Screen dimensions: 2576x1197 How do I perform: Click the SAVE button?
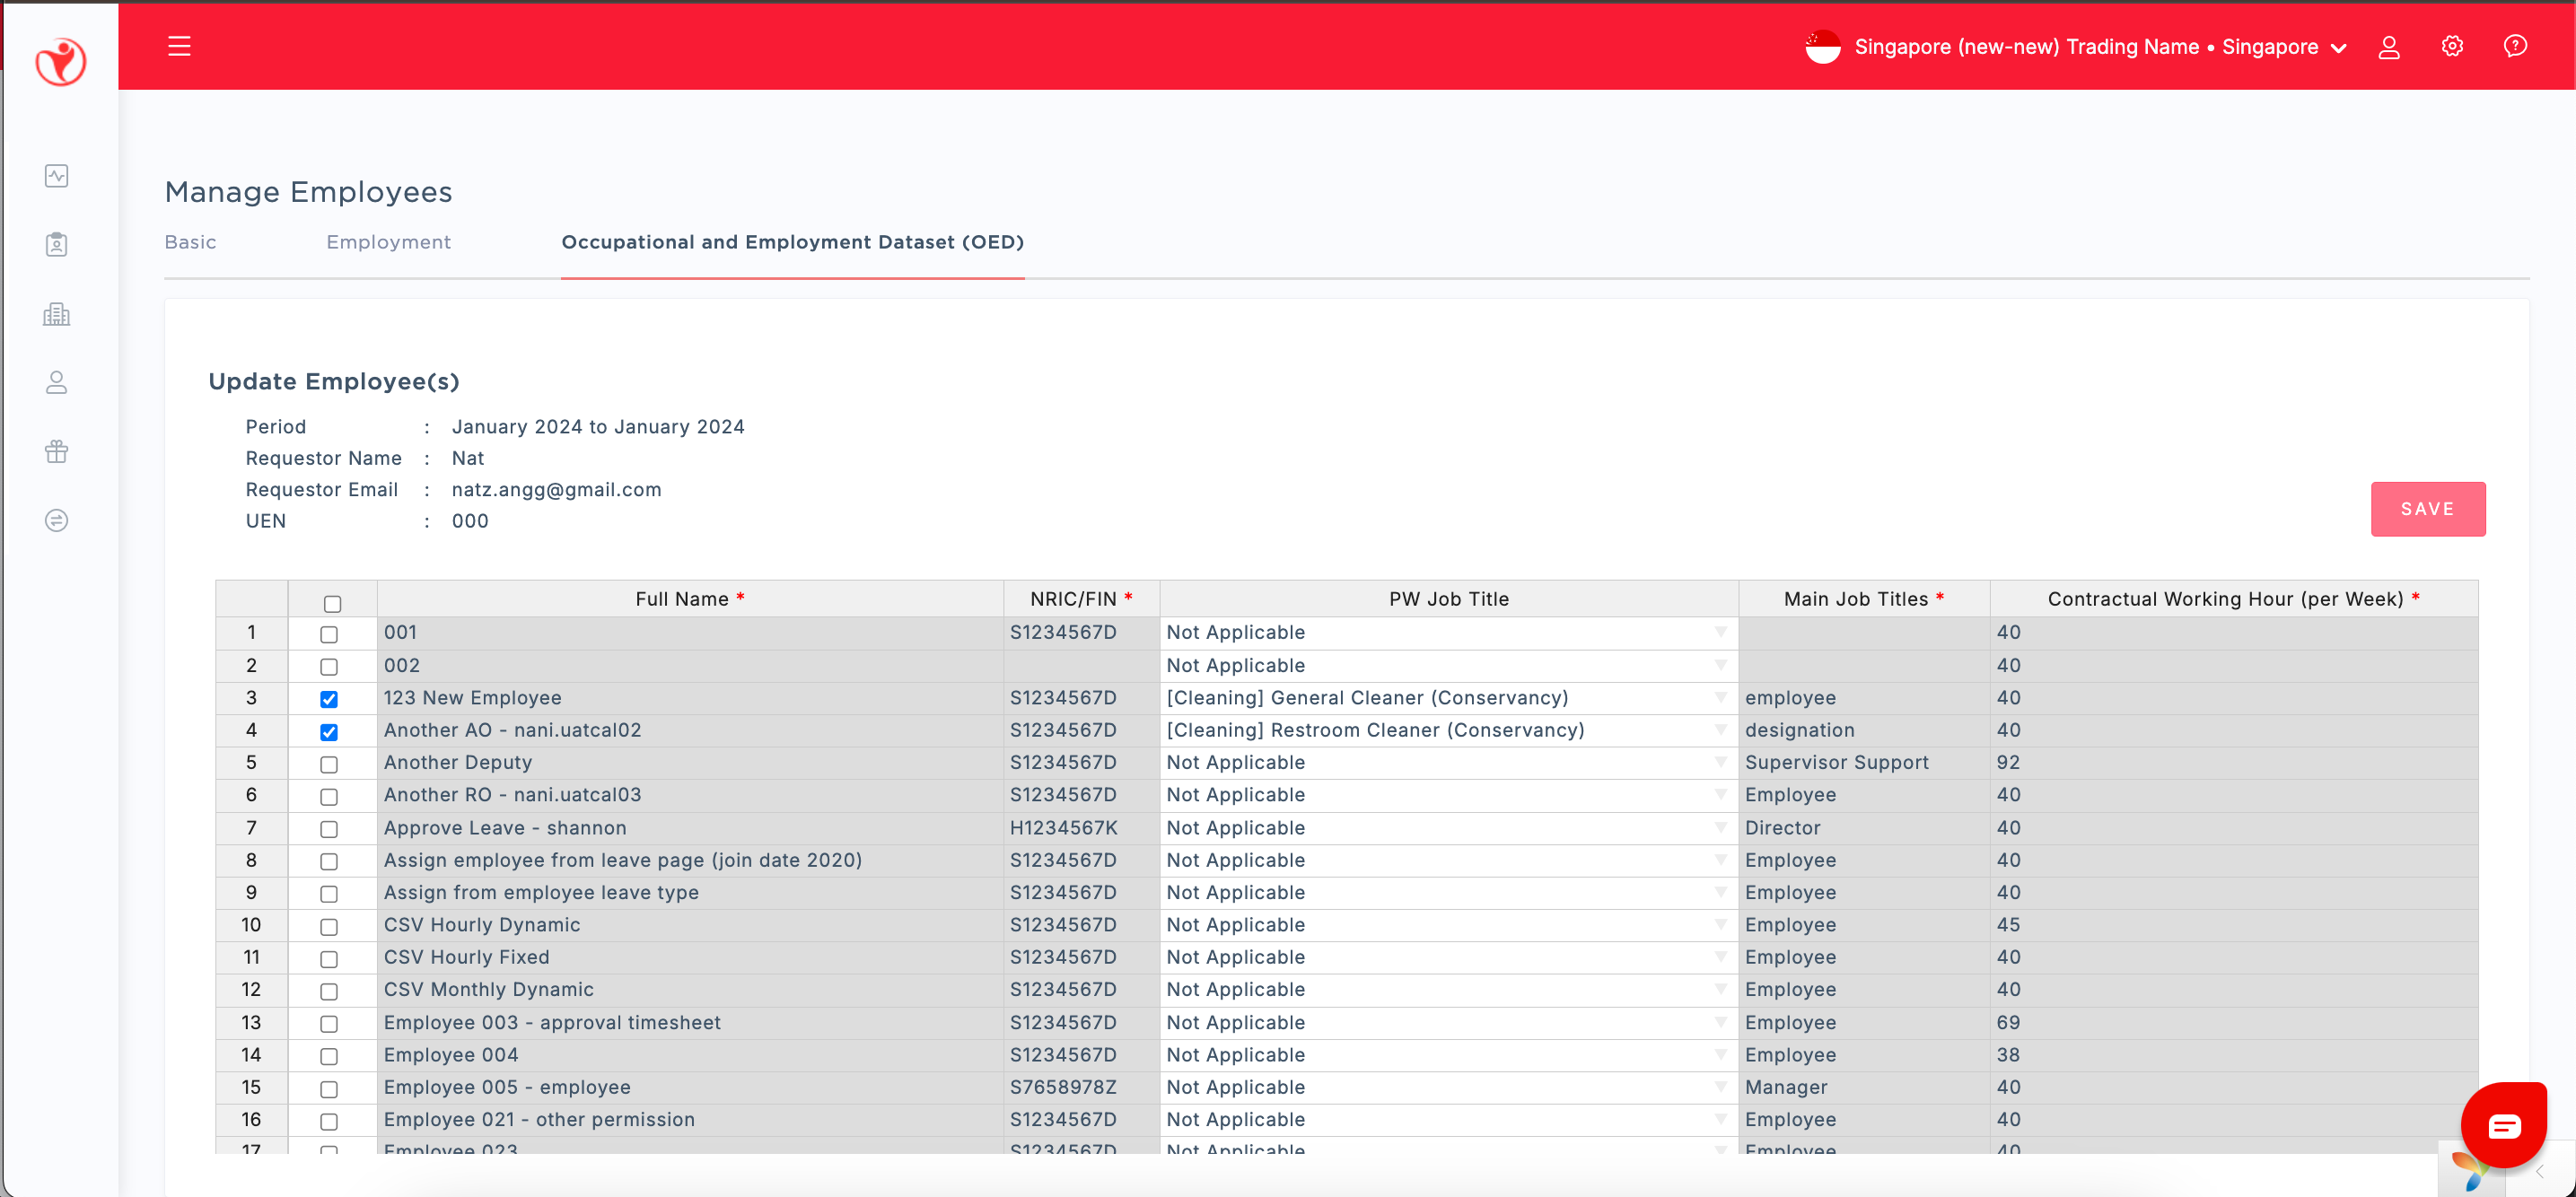tap(2427, 509)
